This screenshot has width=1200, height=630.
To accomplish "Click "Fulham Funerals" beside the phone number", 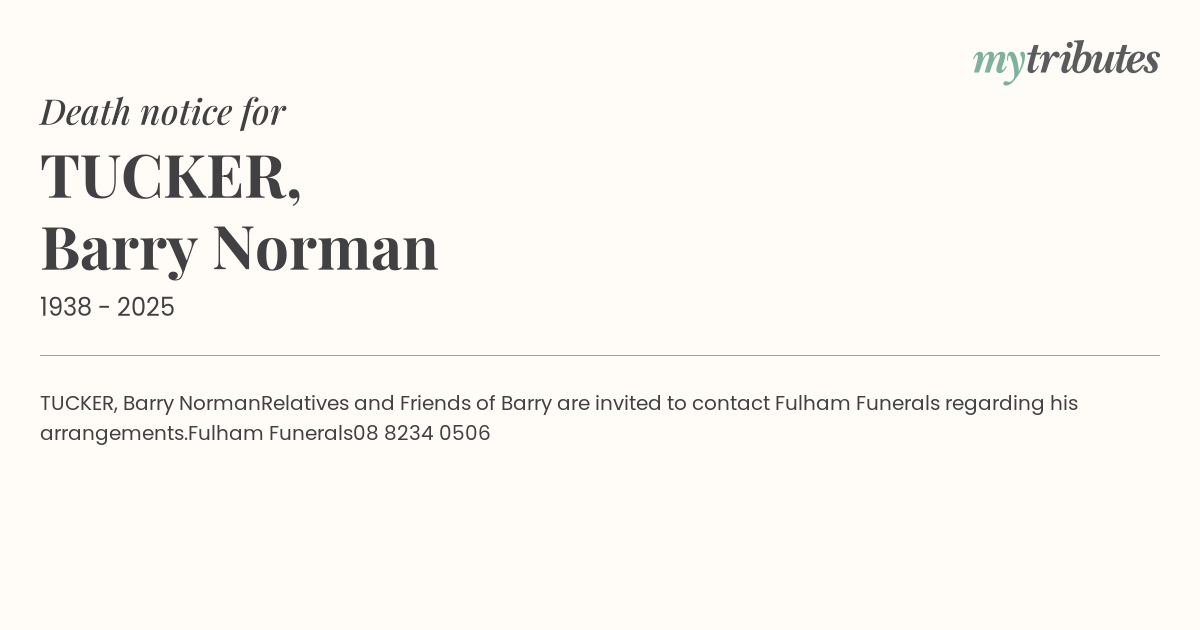I will click(270, 434).
